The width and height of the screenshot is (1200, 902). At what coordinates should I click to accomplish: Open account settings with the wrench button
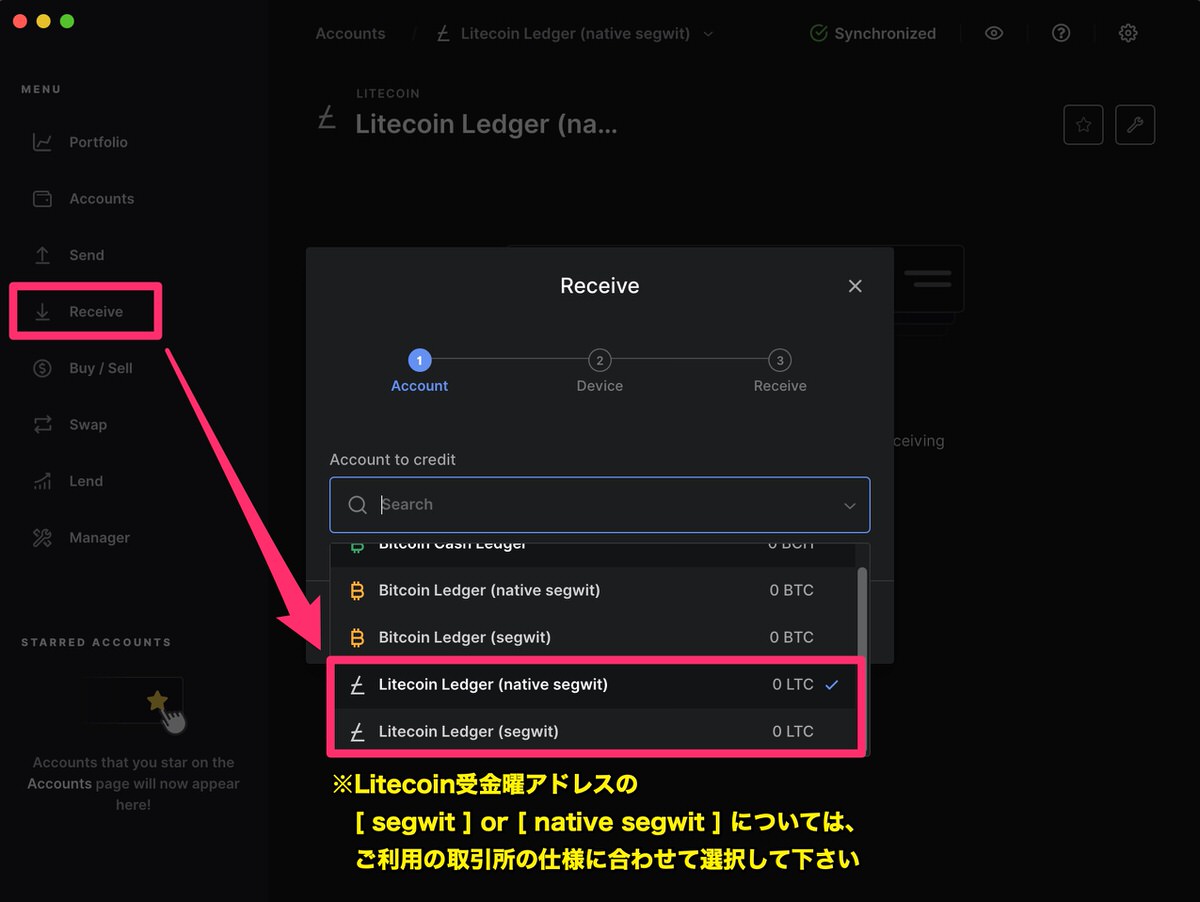pos(1135,125)
